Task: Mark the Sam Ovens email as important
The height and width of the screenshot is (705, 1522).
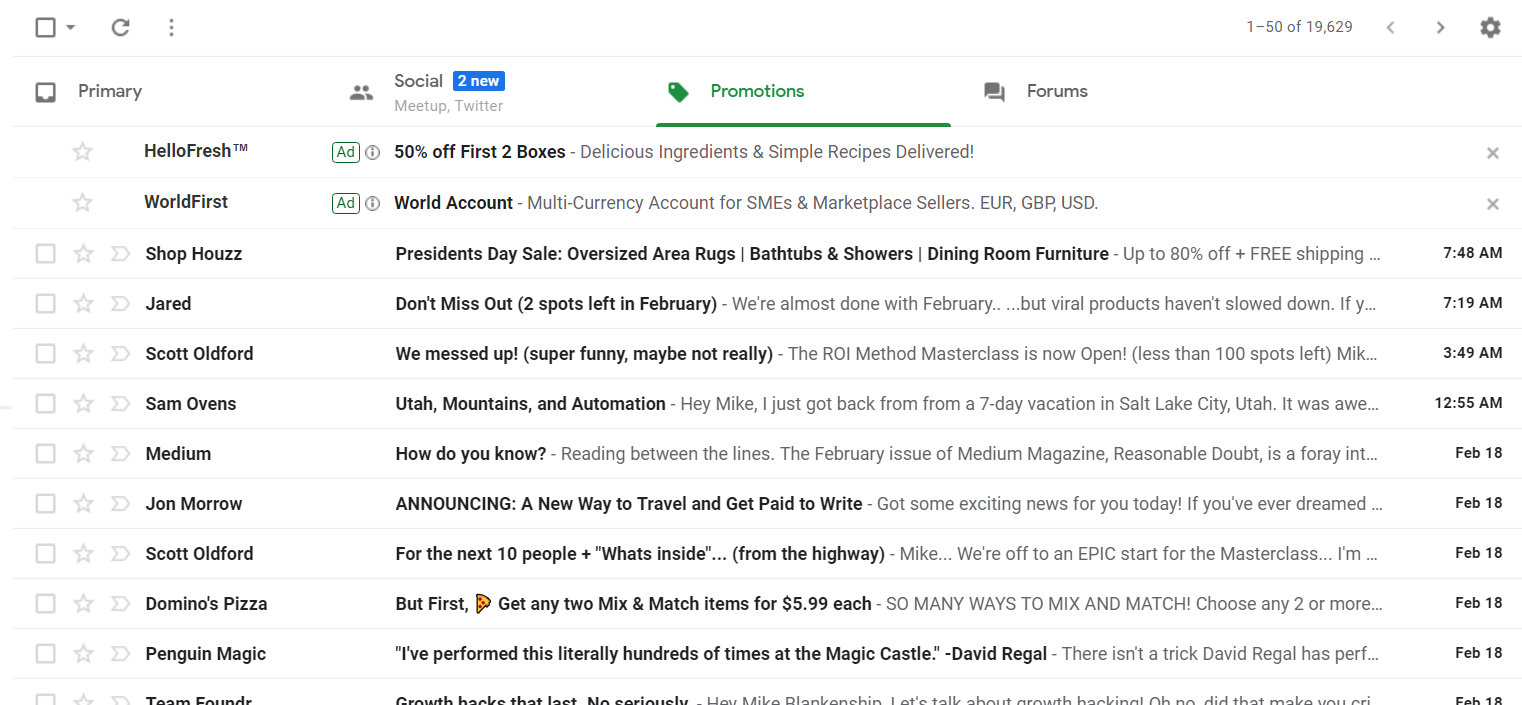Action: pos(120,404)
